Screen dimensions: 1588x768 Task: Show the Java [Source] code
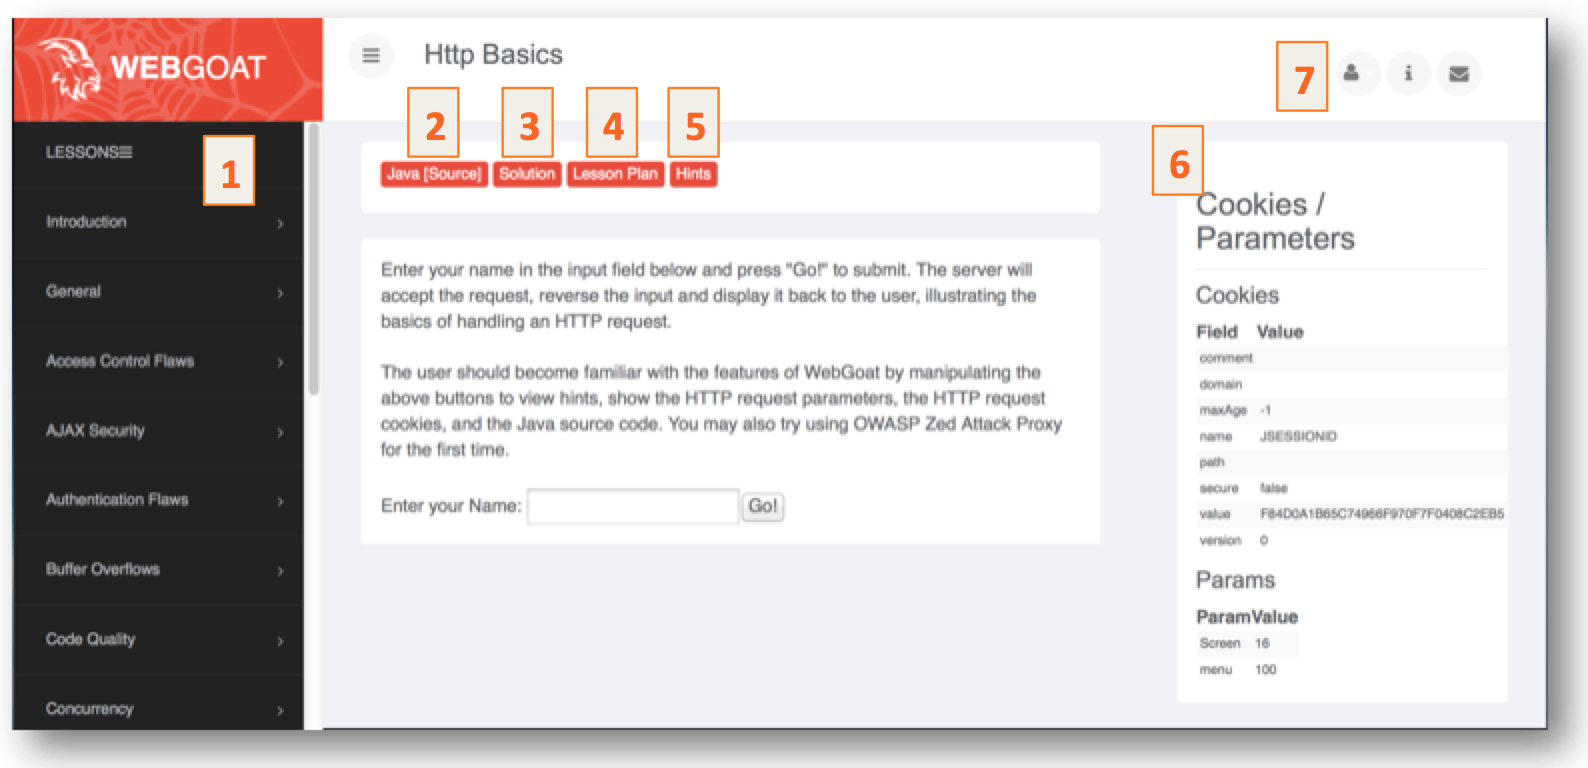(x=434, y=174)
